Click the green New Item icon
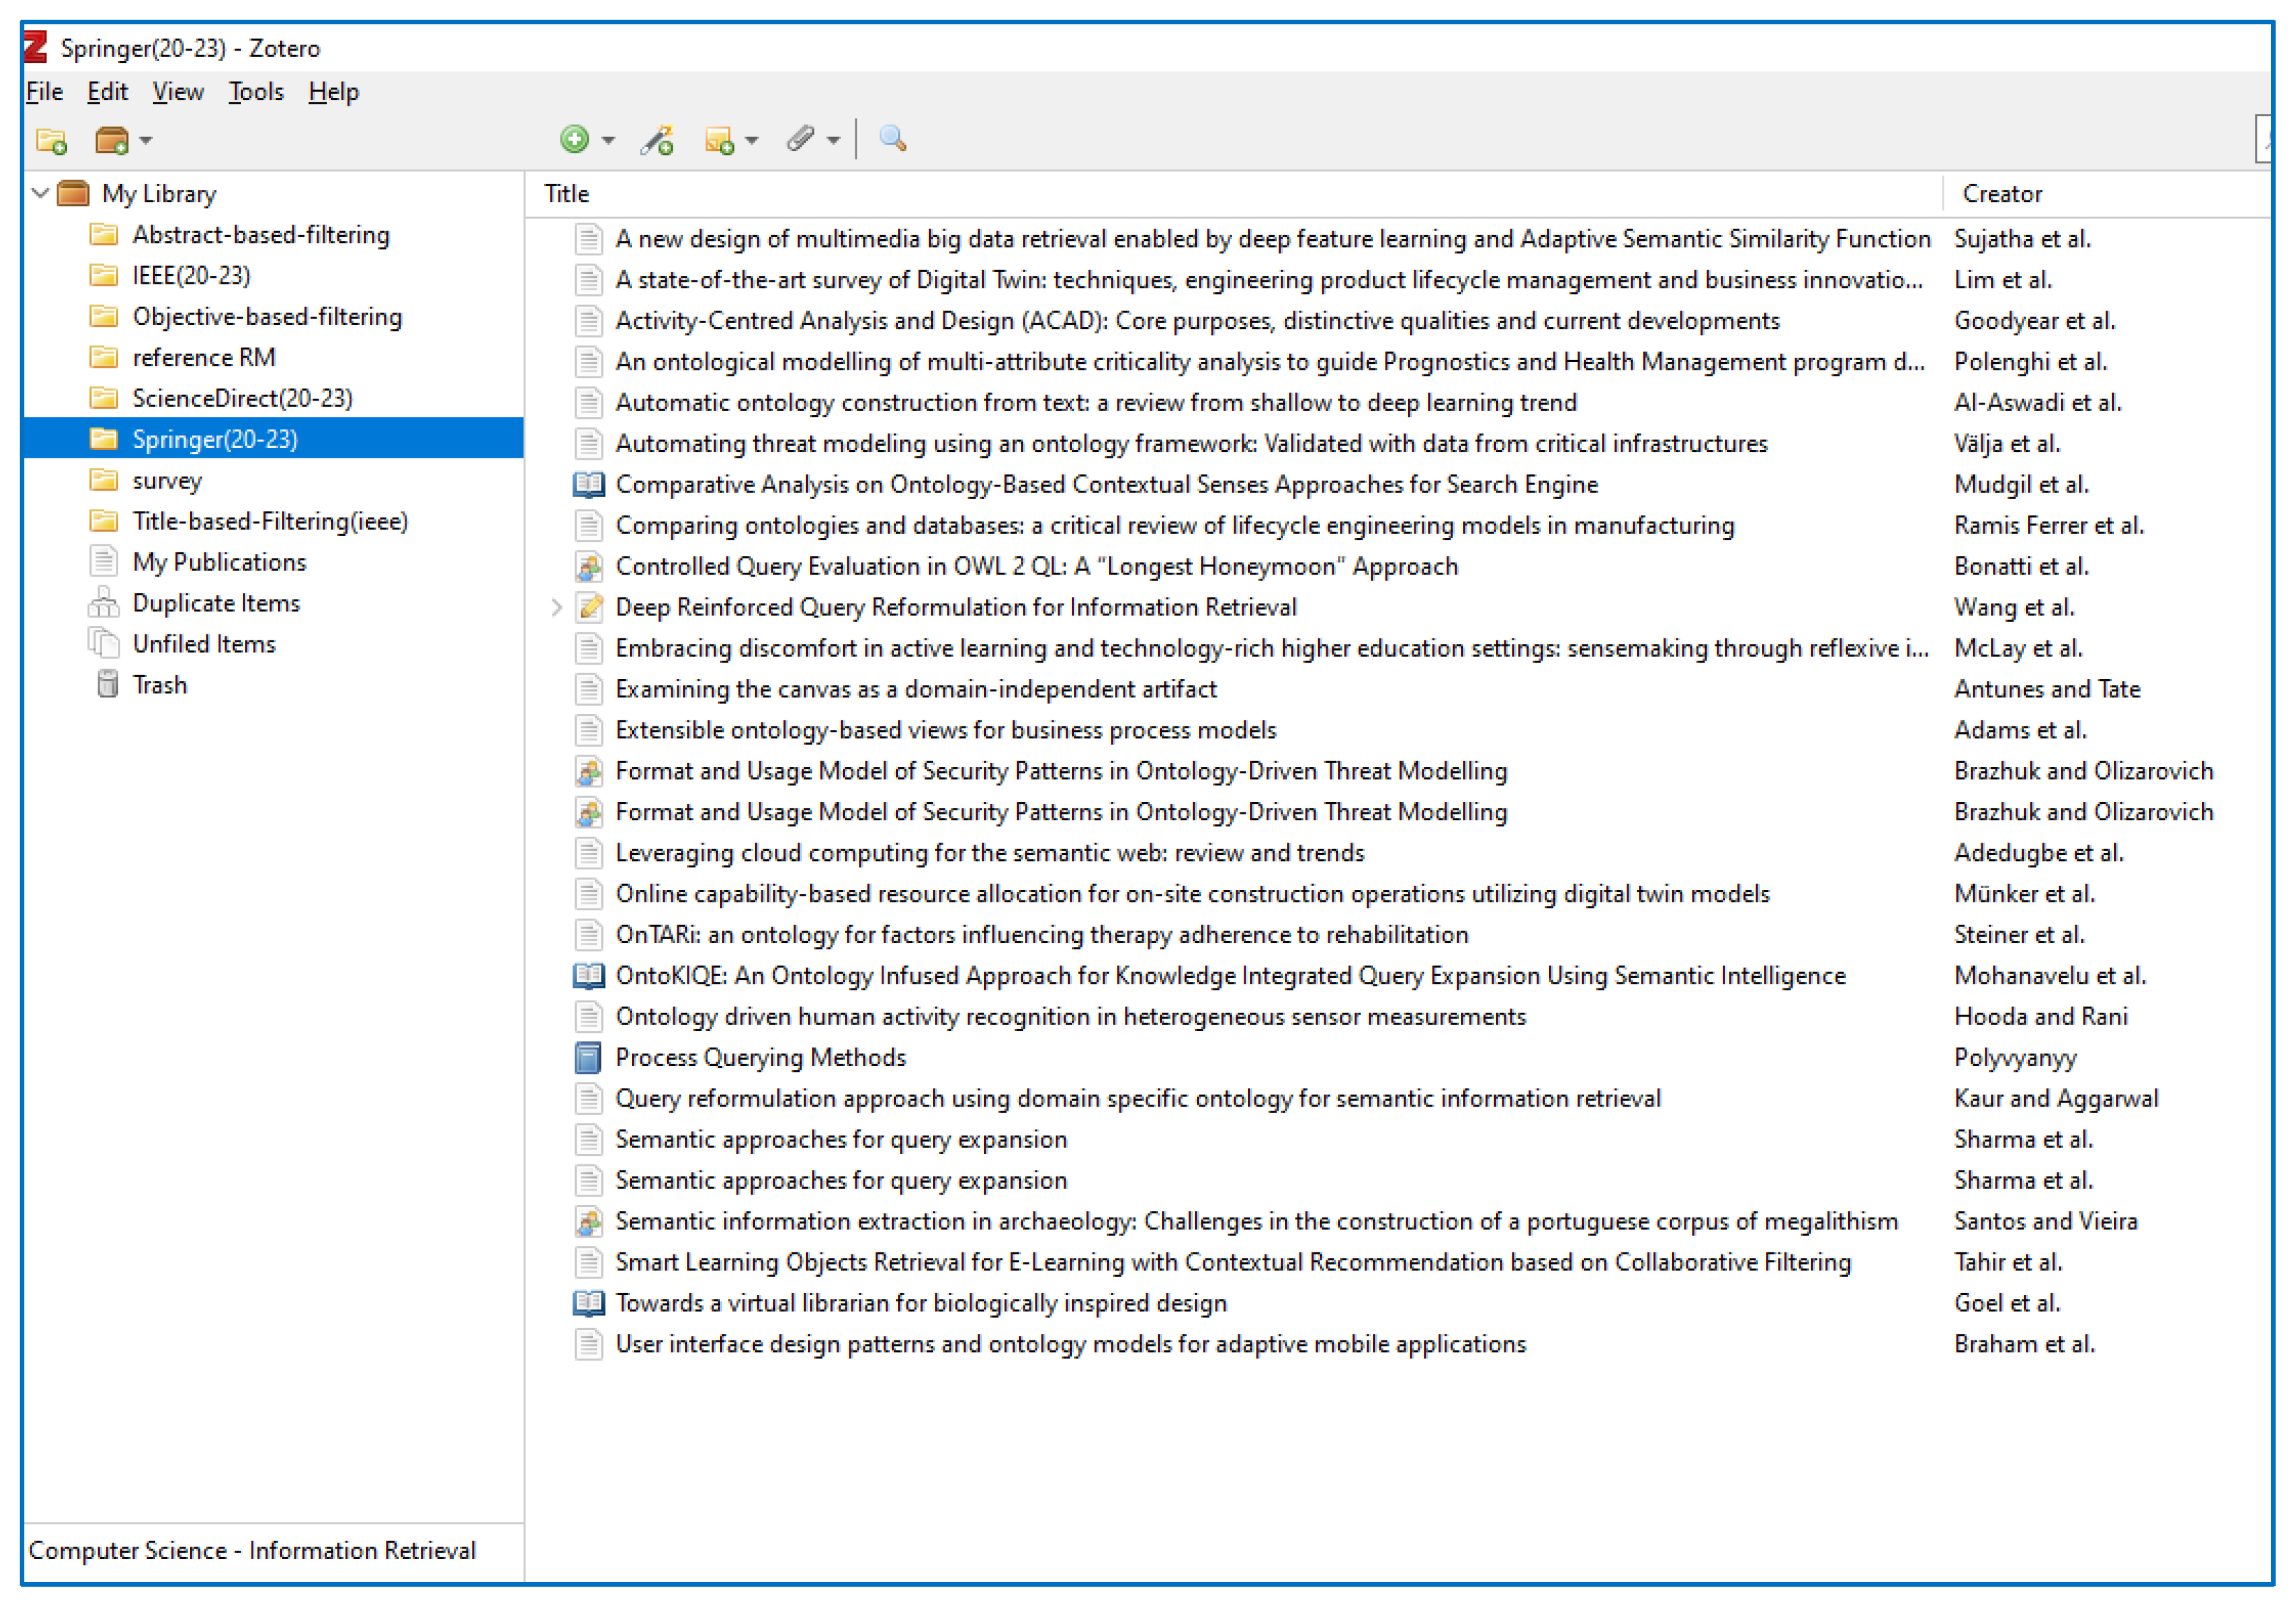Viewport: 2296px width, 1611px height. [x=574, y=139]
